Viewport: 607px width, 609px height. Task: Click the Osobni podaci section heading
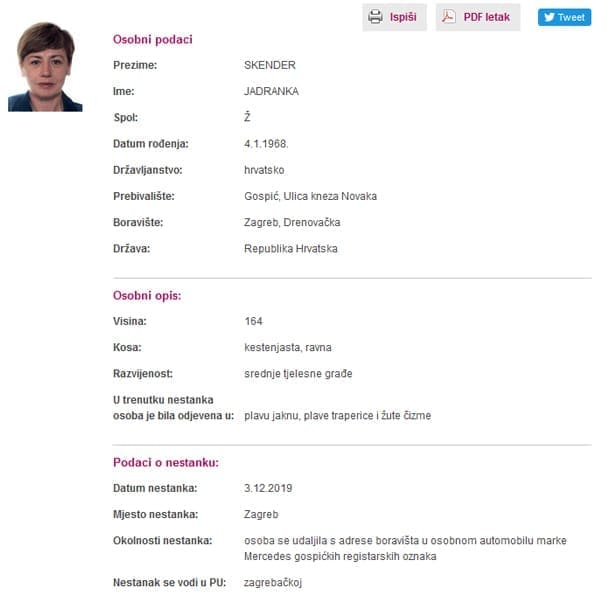coord(152,39)
